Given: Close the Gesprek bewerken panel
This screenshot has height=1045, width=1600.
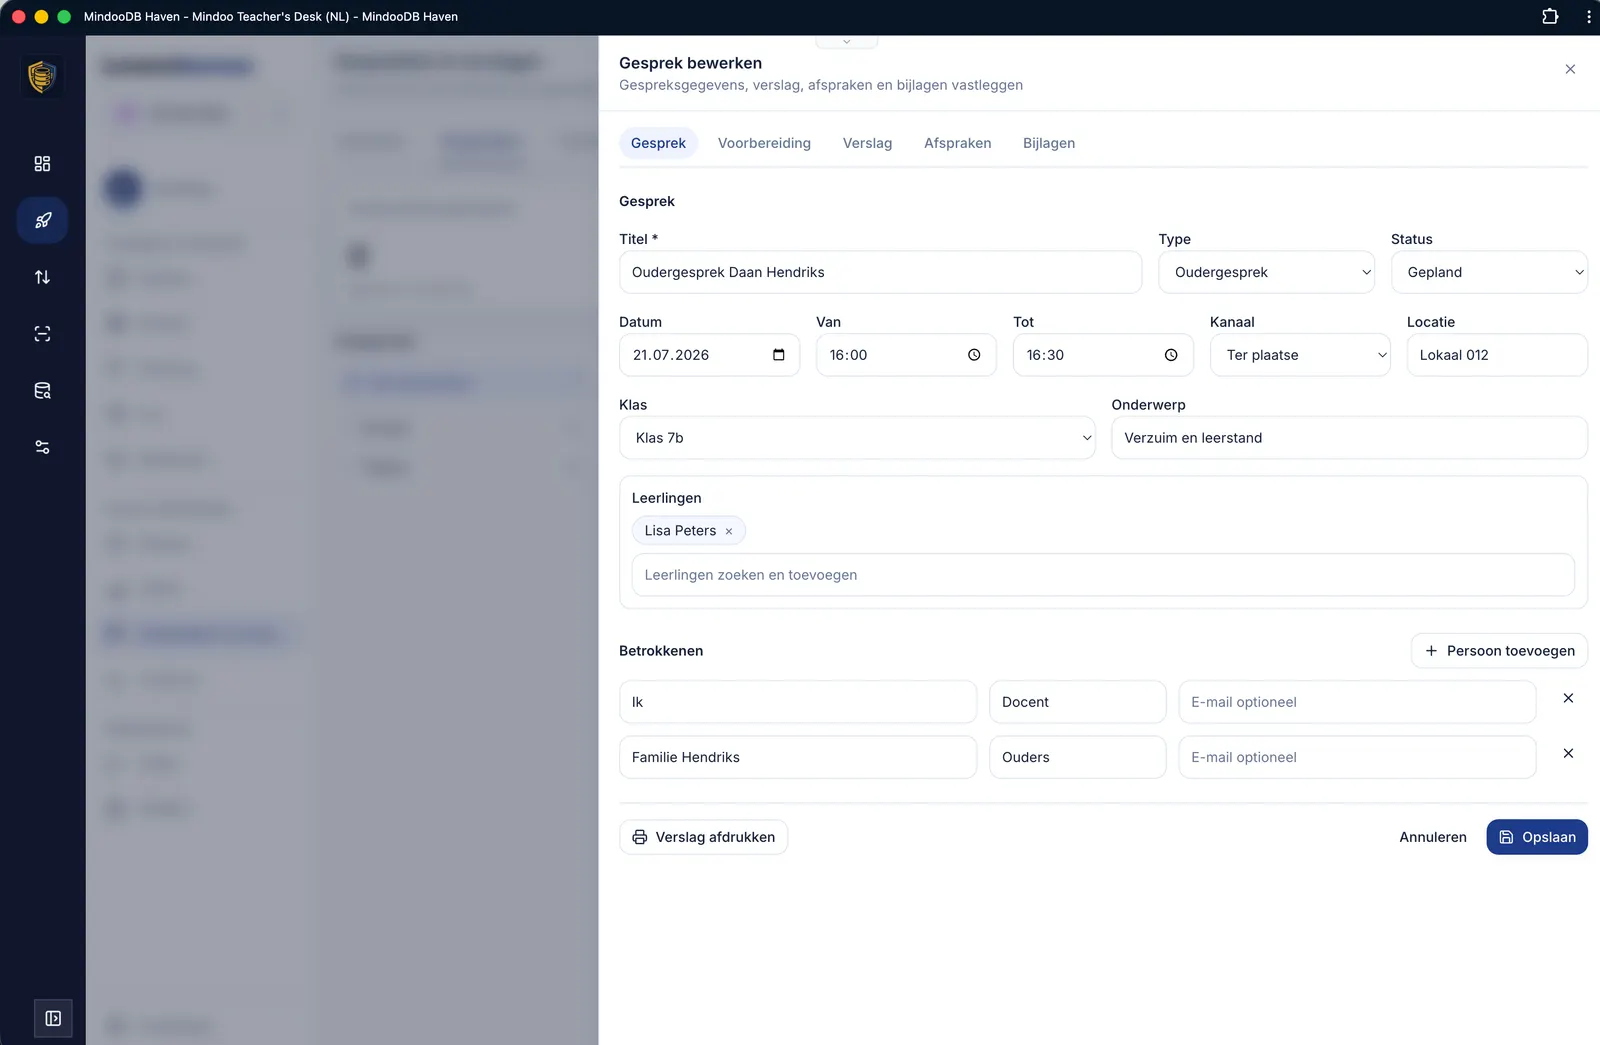Looking at the screenshot, I should click(1570, 69).
